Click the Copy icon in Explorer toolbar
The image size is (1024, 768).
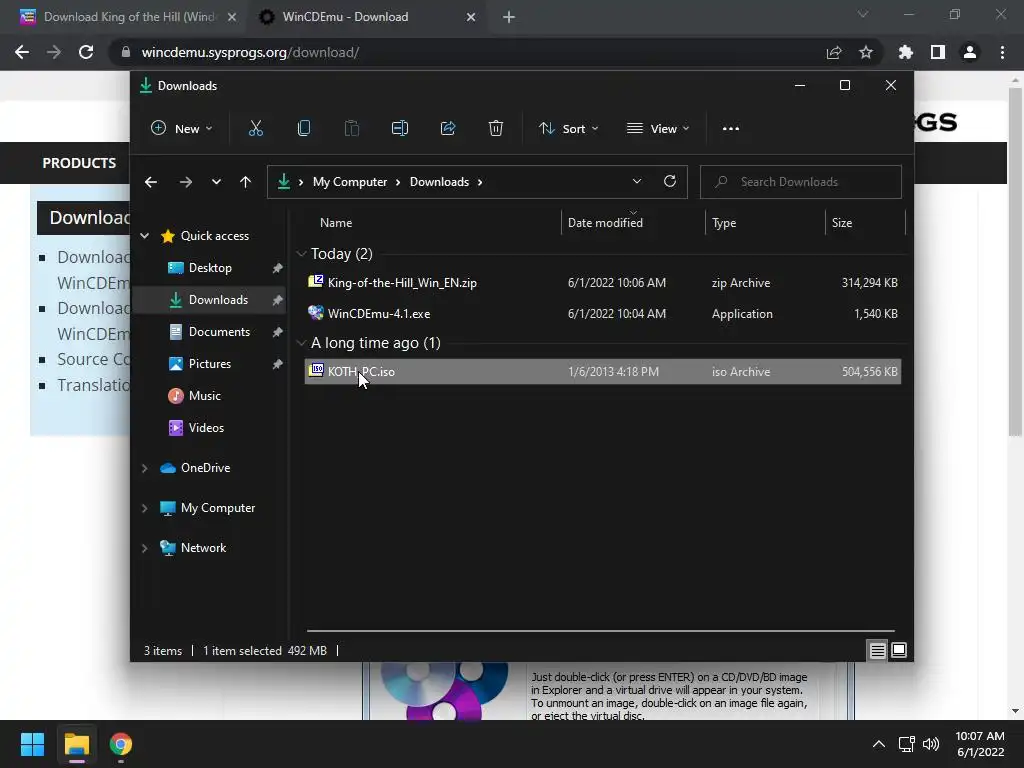tap(304, 129)
